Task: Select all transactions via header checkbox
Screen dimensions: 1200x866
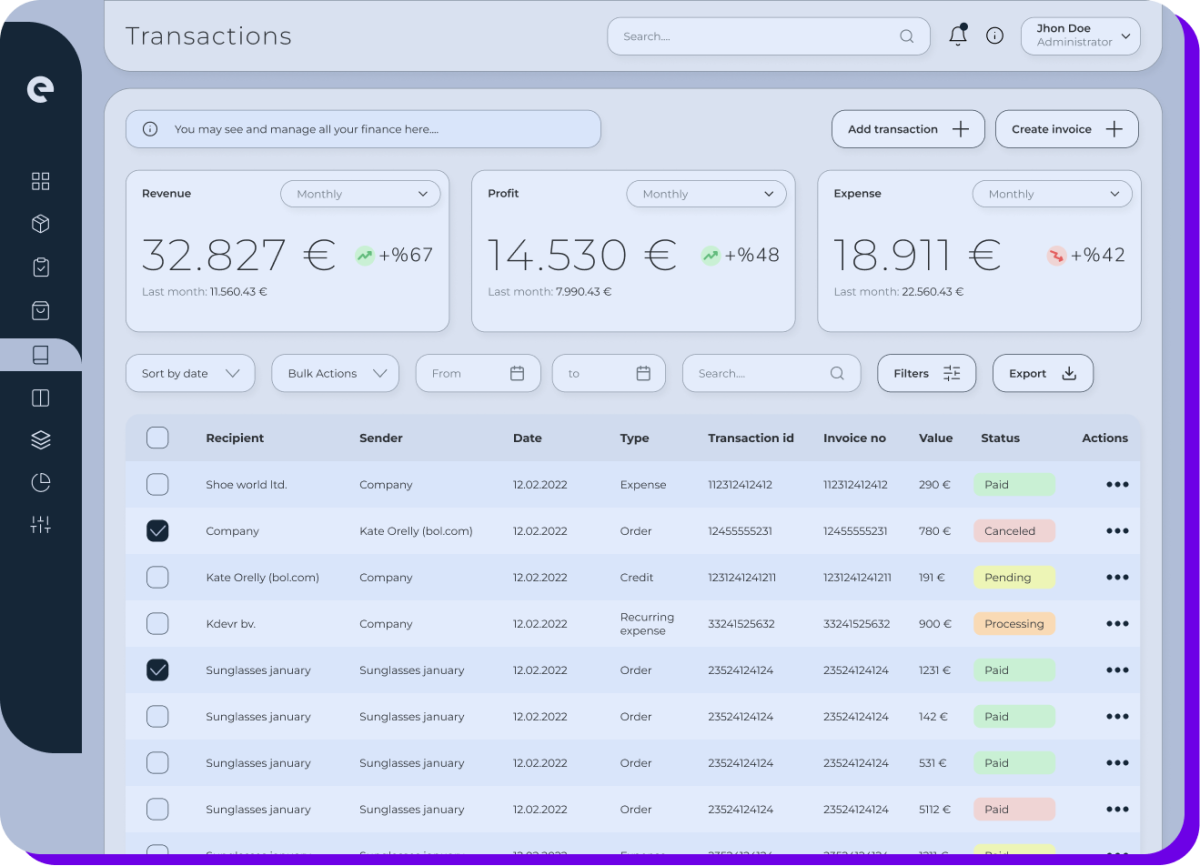Action: (x=157, y=438)
